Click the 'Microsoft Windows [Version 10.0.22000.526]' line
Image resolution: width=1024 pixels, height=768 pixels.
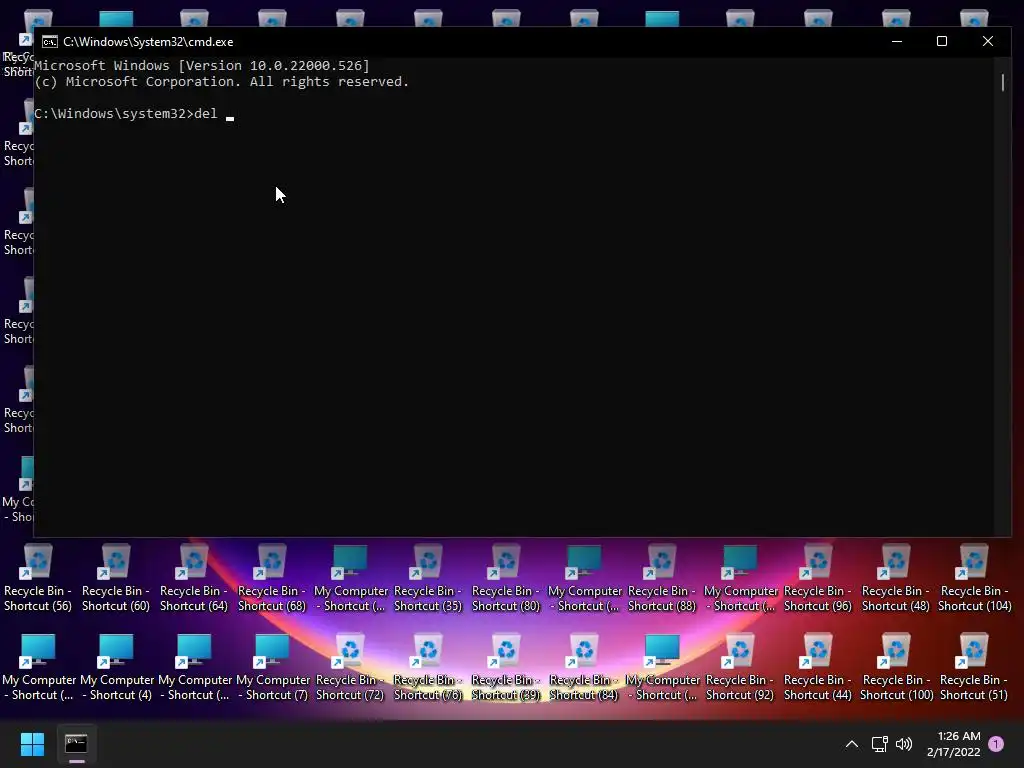202,65
